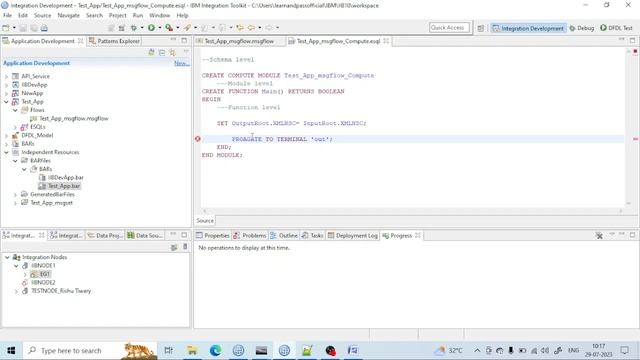Image resolution: width=640 pixels, height=360 pixels.
Task: Click the delete icon in Integration Nodes toolbar
Action: [x=185, y=247]
